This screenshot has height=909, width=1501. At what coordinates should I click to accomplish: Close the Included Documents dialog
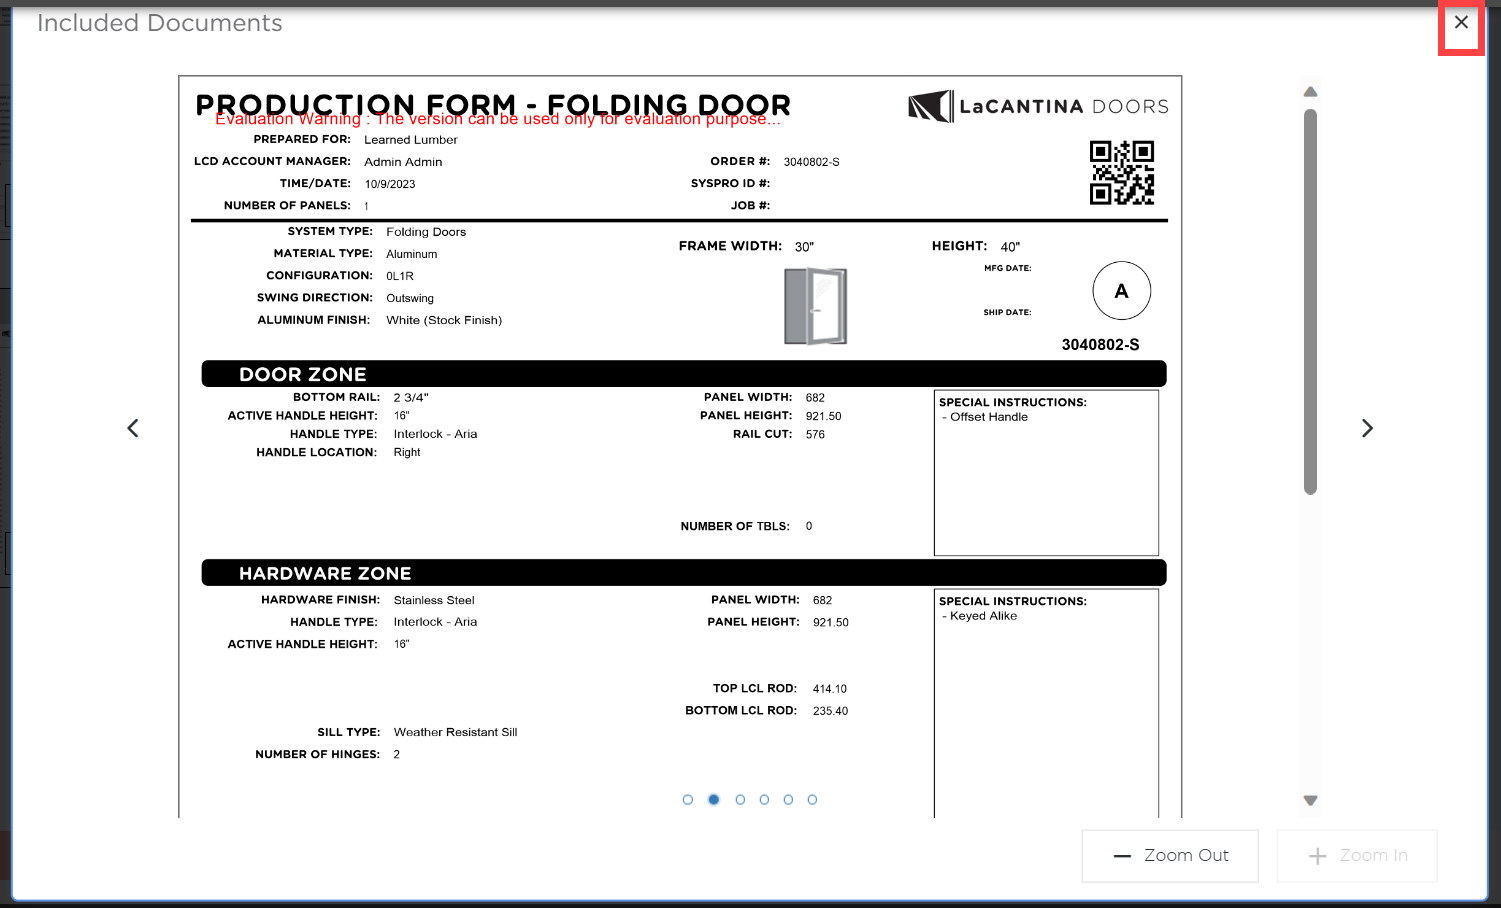pyautogui.click(x=1461, y=23)
